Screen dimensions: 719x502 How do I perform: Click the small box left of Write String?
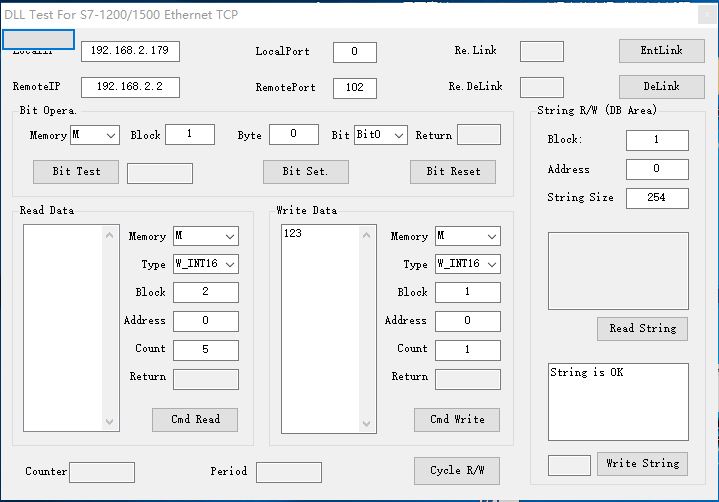tap(569, 465)
